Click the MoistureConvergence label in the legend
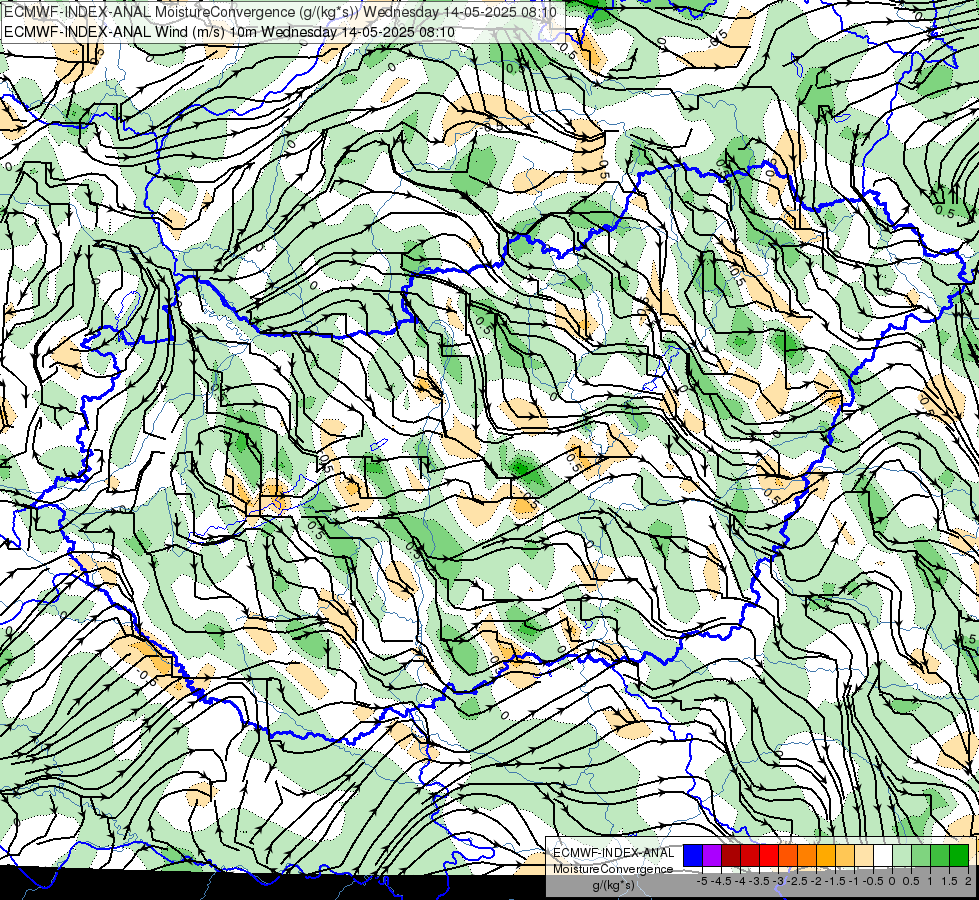This screenshot has height=900, width=979. tap(613, 869)
